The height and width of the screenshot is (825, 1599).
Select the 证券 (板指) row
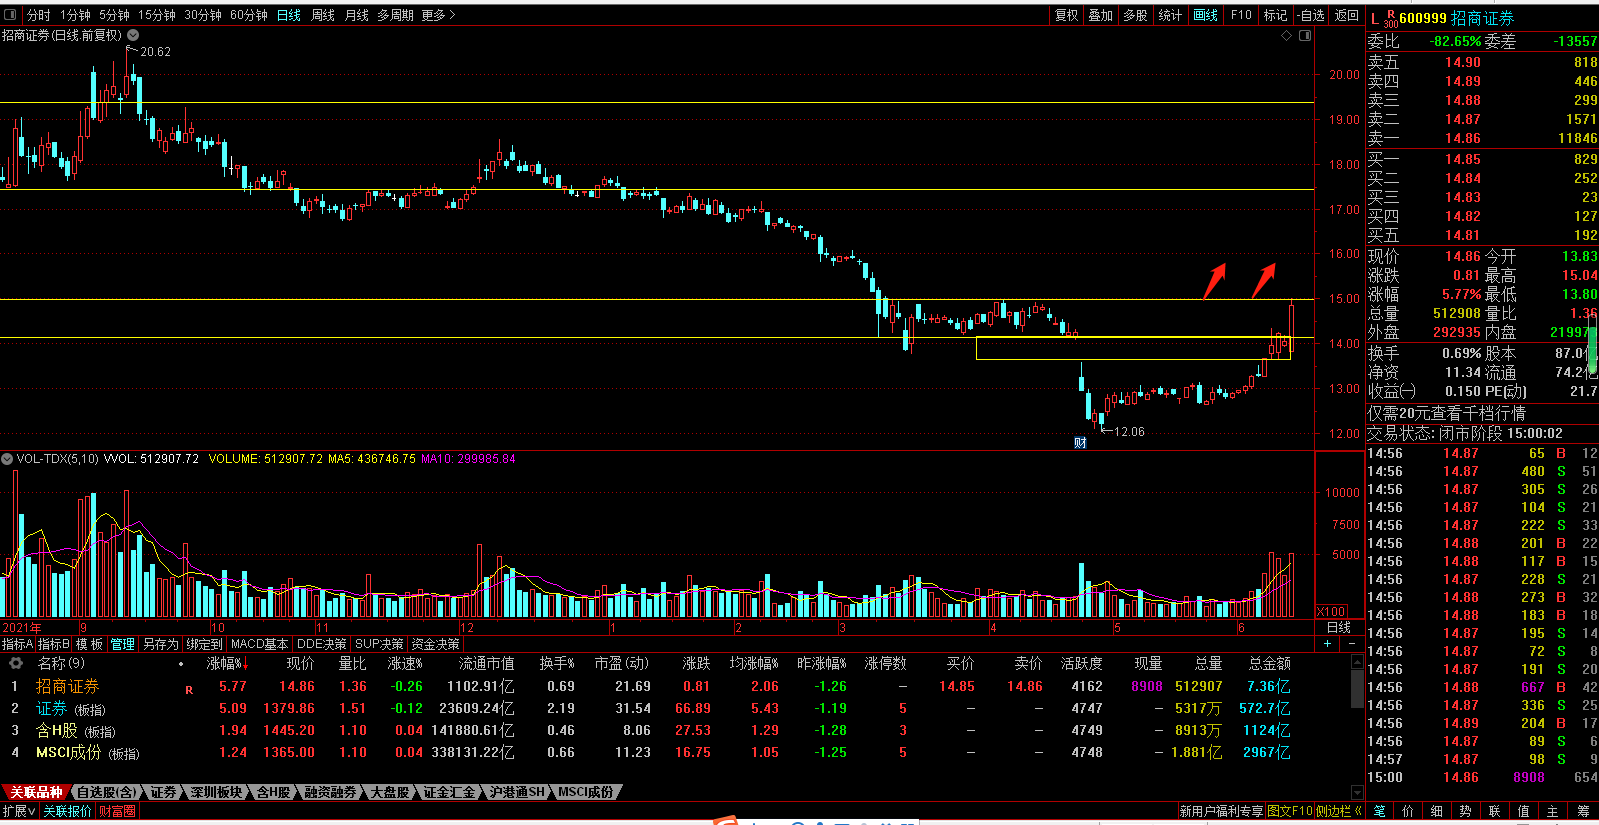click(x=675, y=709)
